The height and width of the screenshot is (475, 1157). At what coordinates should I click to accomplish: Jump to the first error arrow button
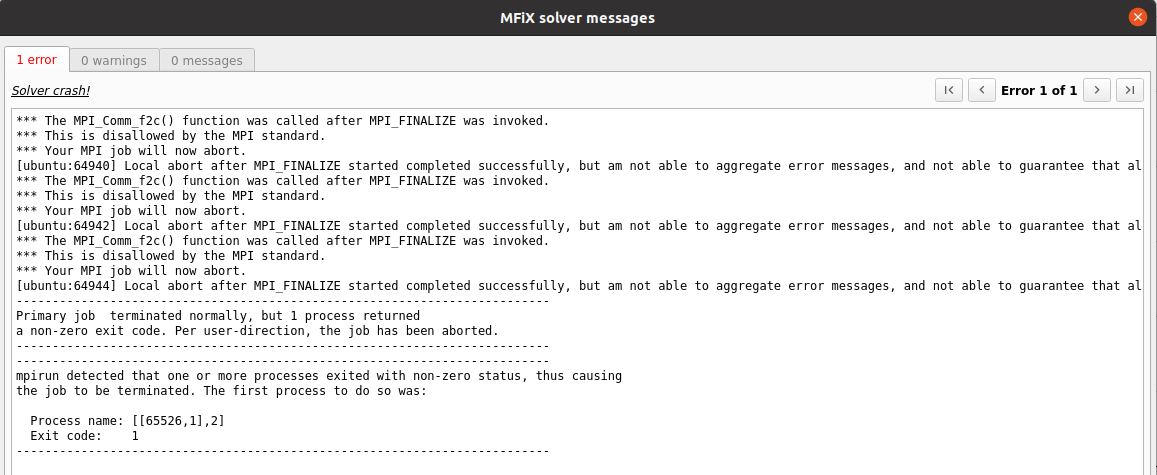[949, 90]
